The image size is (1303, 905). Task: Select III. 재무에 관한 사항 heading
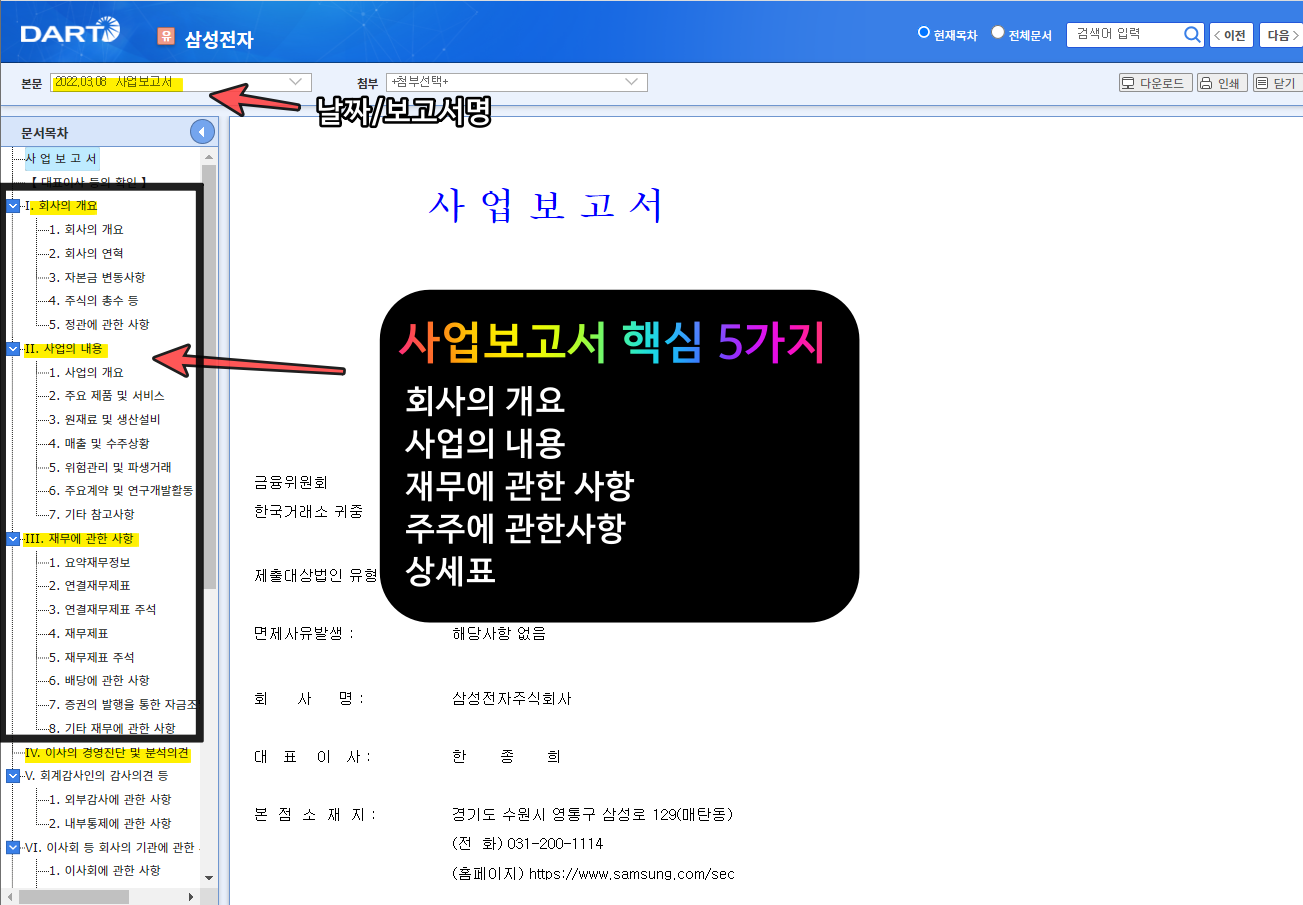(x=81, y=539)
